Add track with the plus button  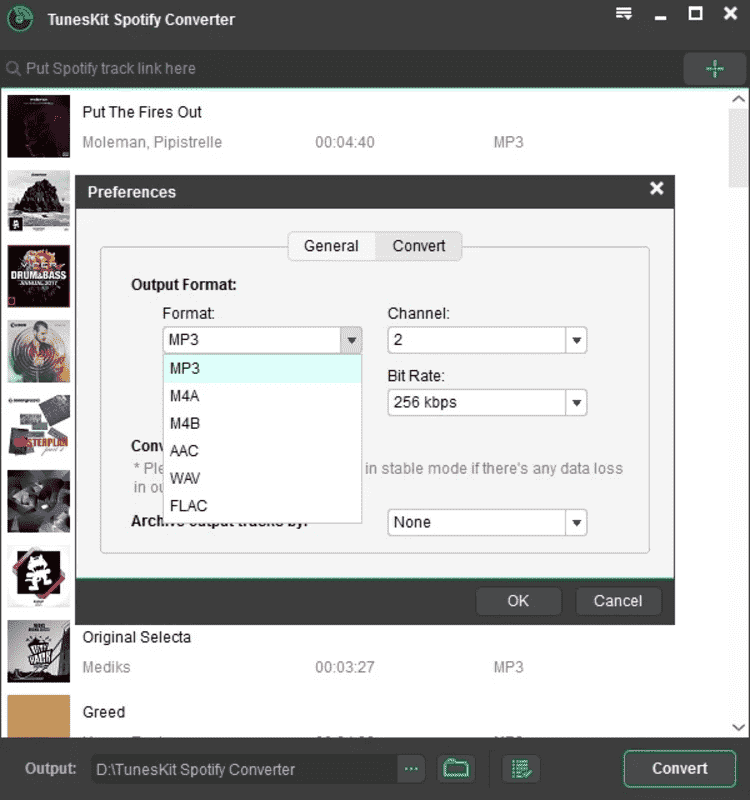coord(714,68)
